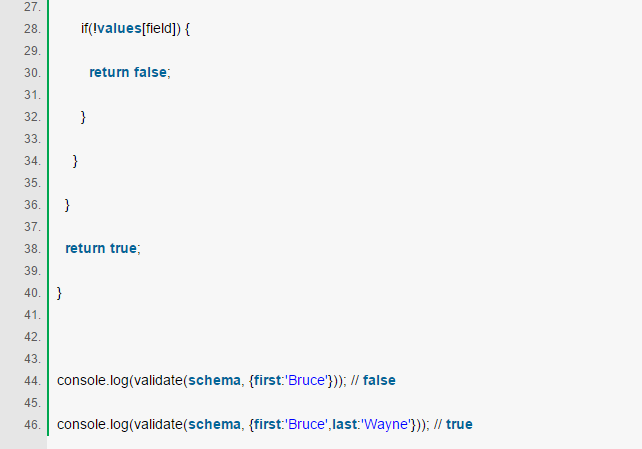
Task: Click 'last' key on line 46
Action: coord(344,424)
